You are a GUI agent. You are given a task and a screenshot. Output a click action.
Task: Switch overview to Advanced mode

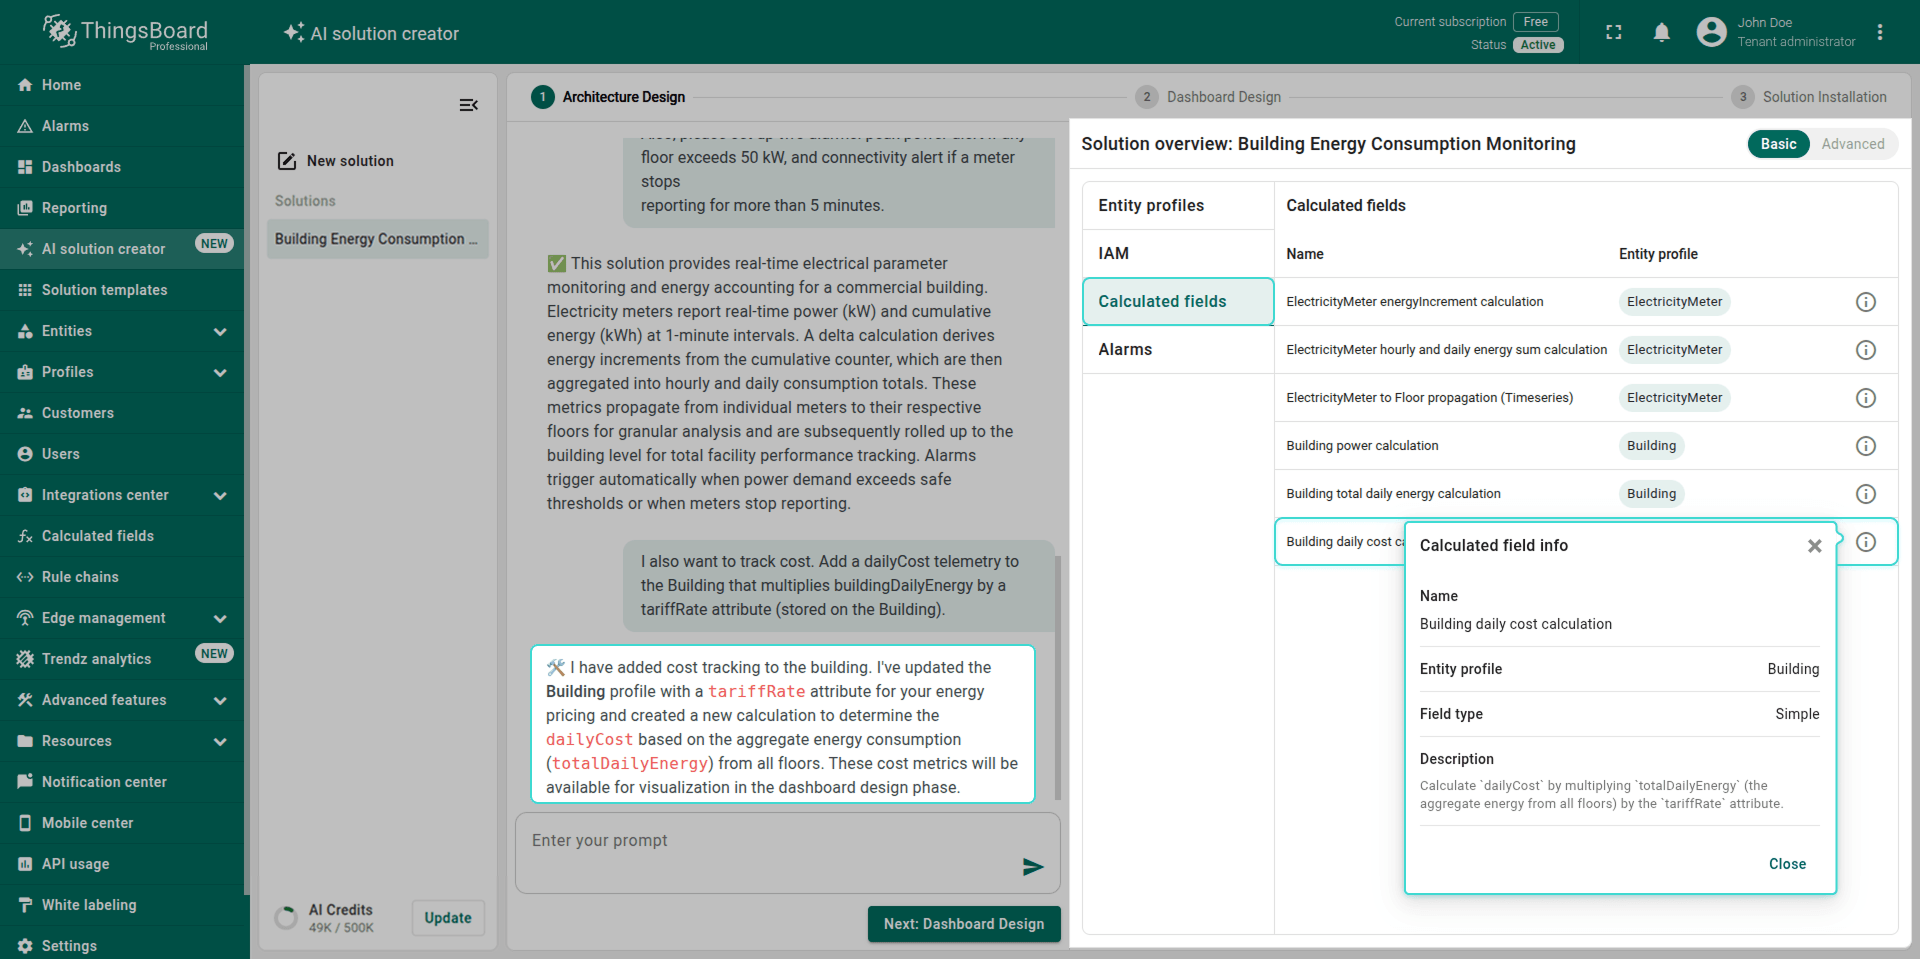(x=1852, y=144)
